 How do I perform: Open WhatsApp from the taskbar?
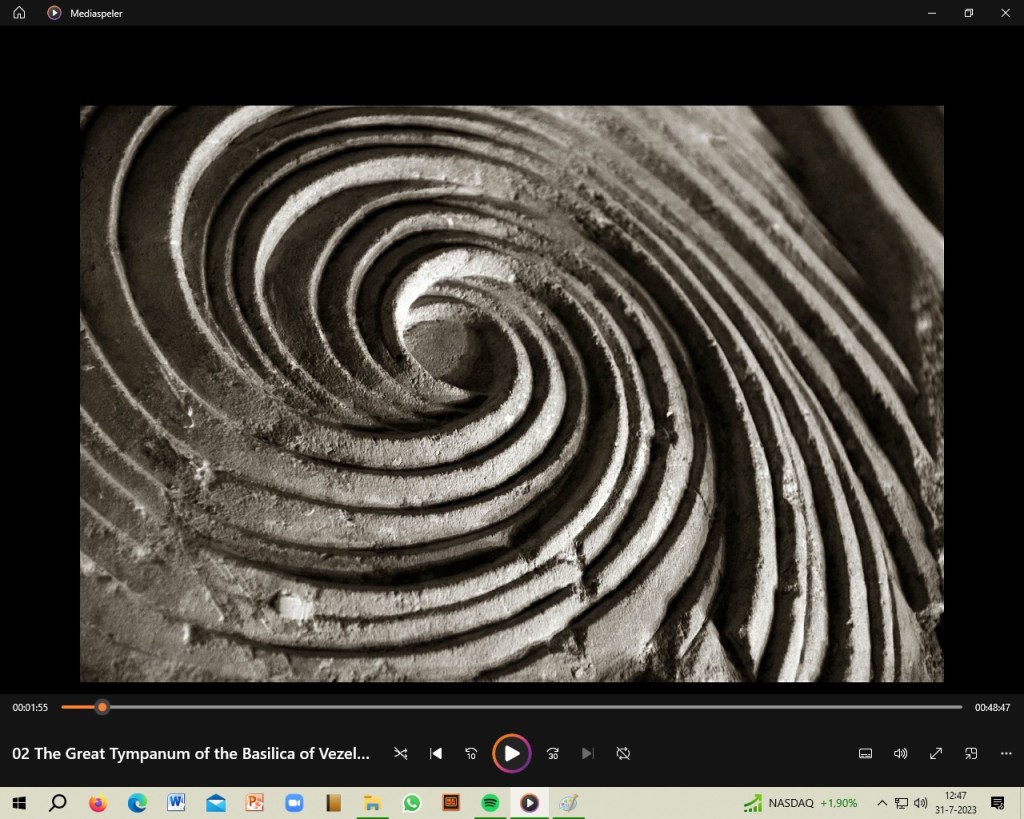(412, 803)
